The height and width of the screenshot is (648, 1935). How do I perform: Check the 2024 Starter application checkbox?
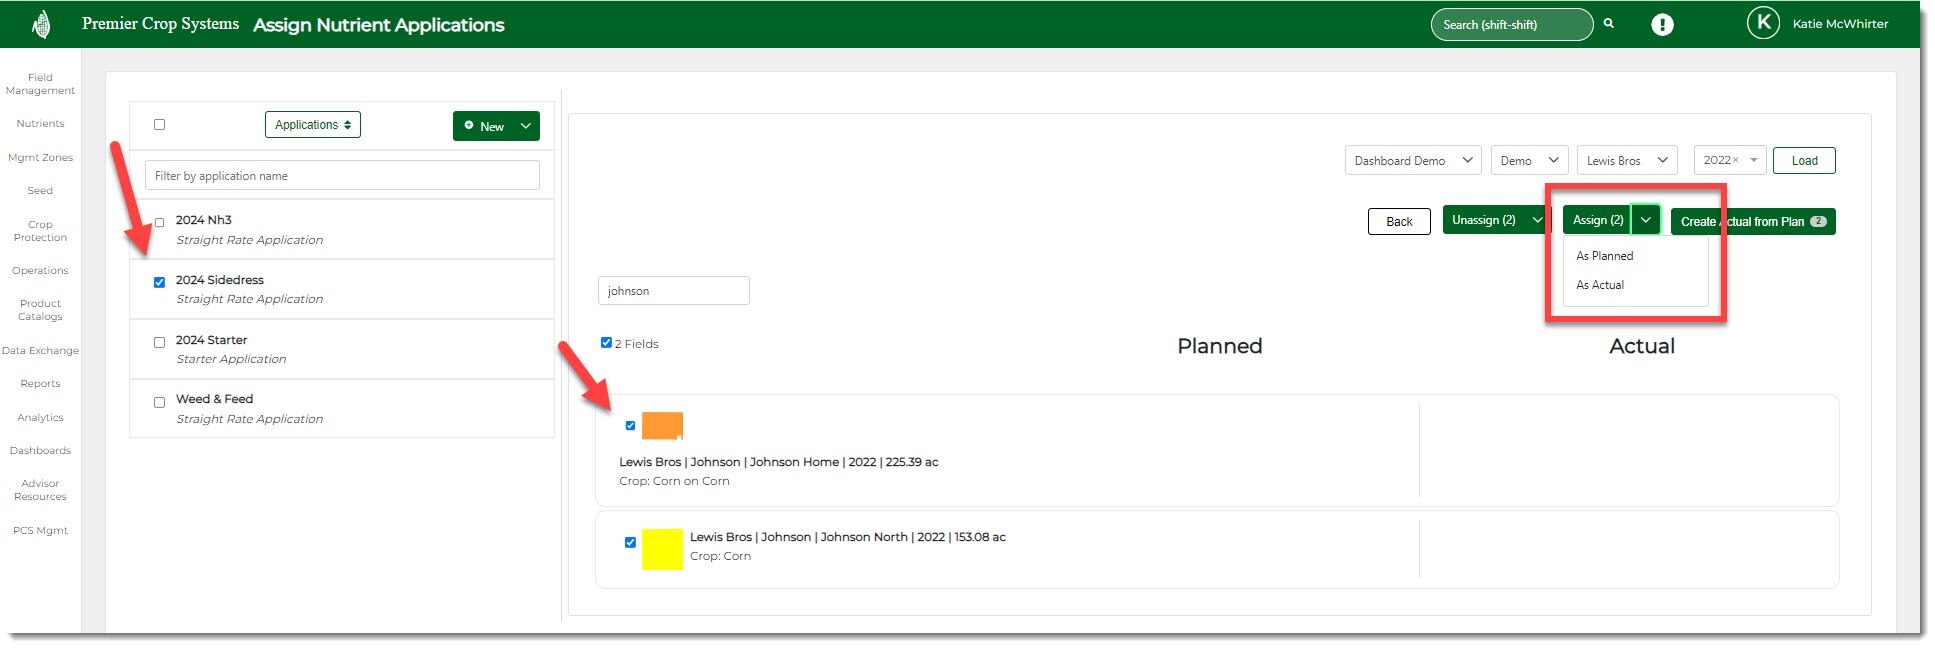(159, 342)
